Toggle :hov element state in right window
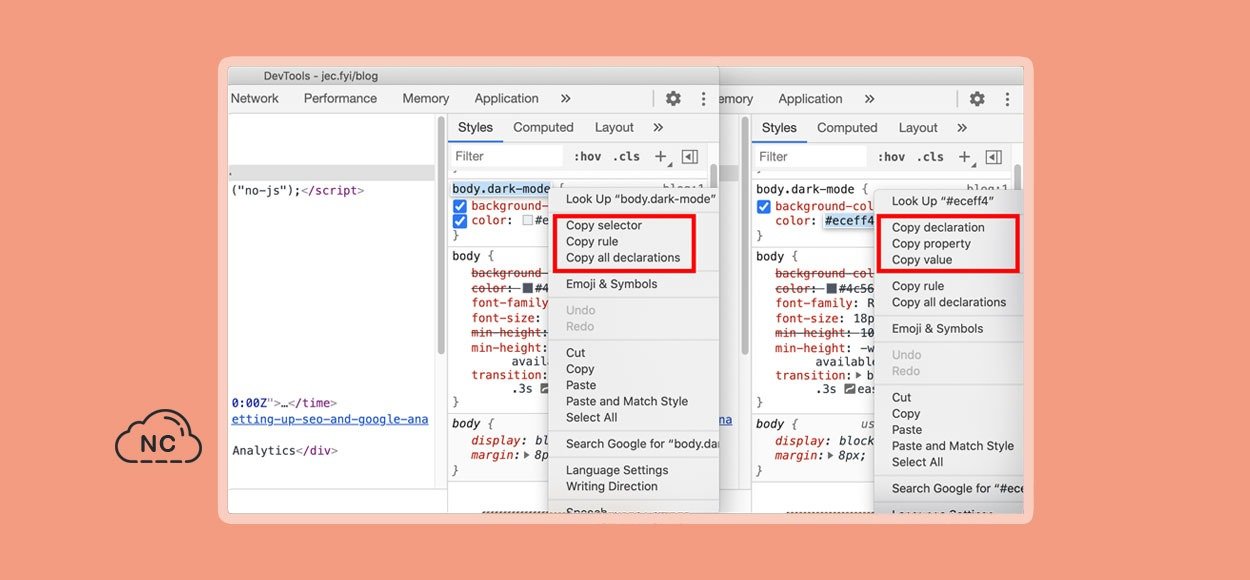The image size is (1250, 580). click(x=892, y=156)
